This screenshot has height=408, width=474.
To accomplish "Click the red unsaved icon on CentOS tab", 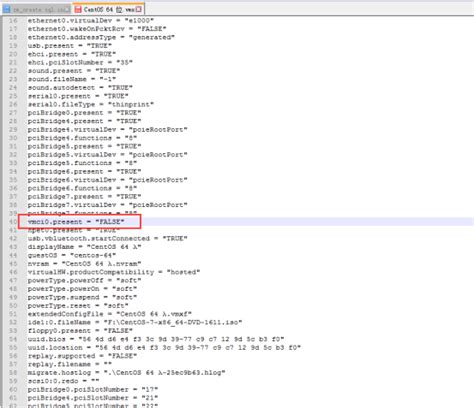I will pos(78,9).
